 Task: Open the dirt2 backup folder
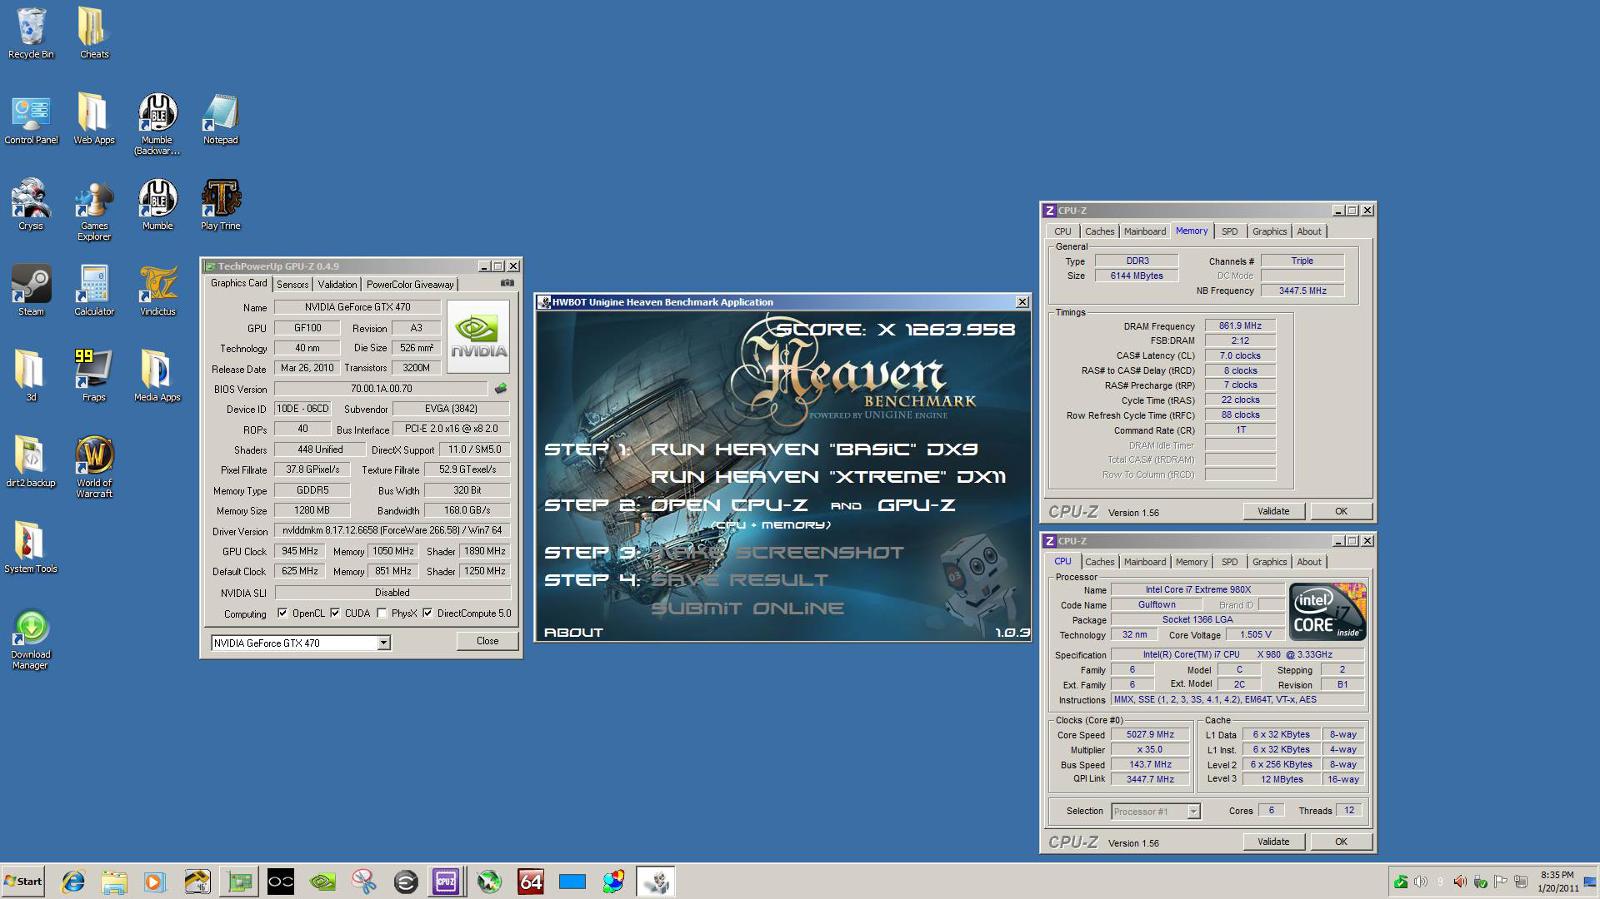point(31,462)
